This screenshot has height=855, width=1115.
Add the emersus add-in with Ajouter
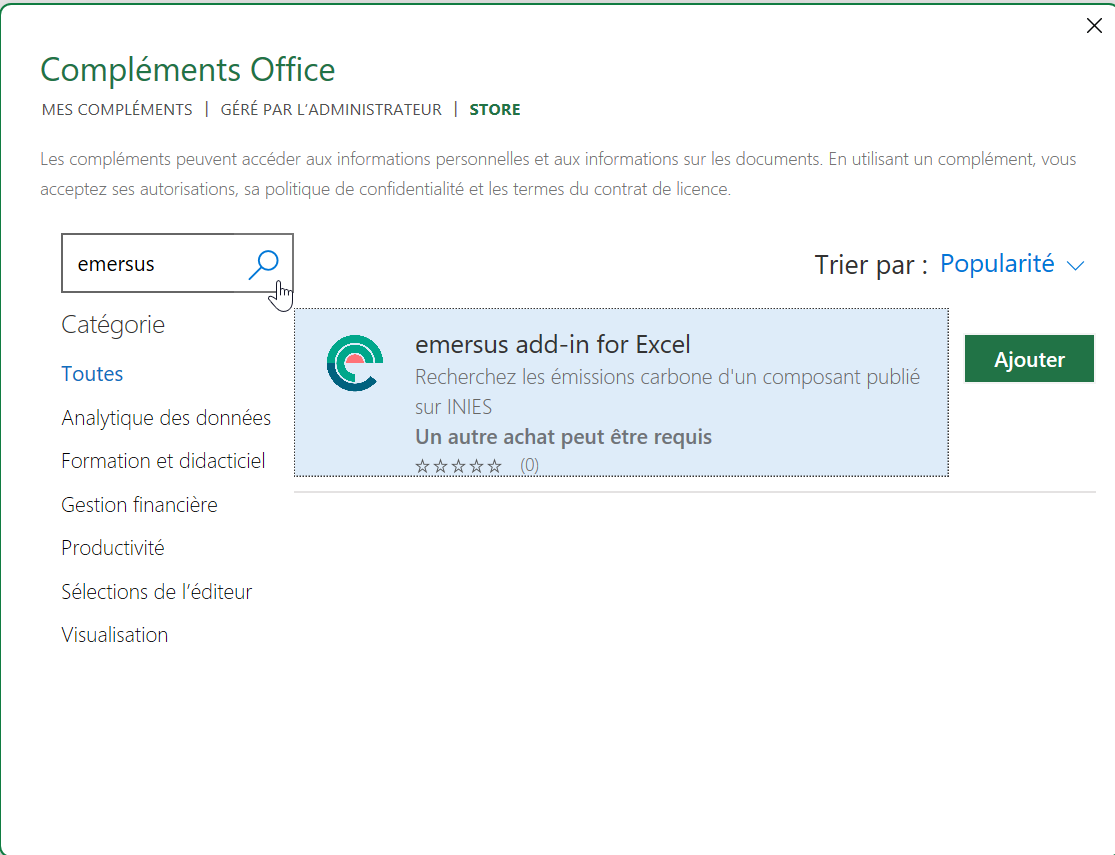click(1029, 359)
